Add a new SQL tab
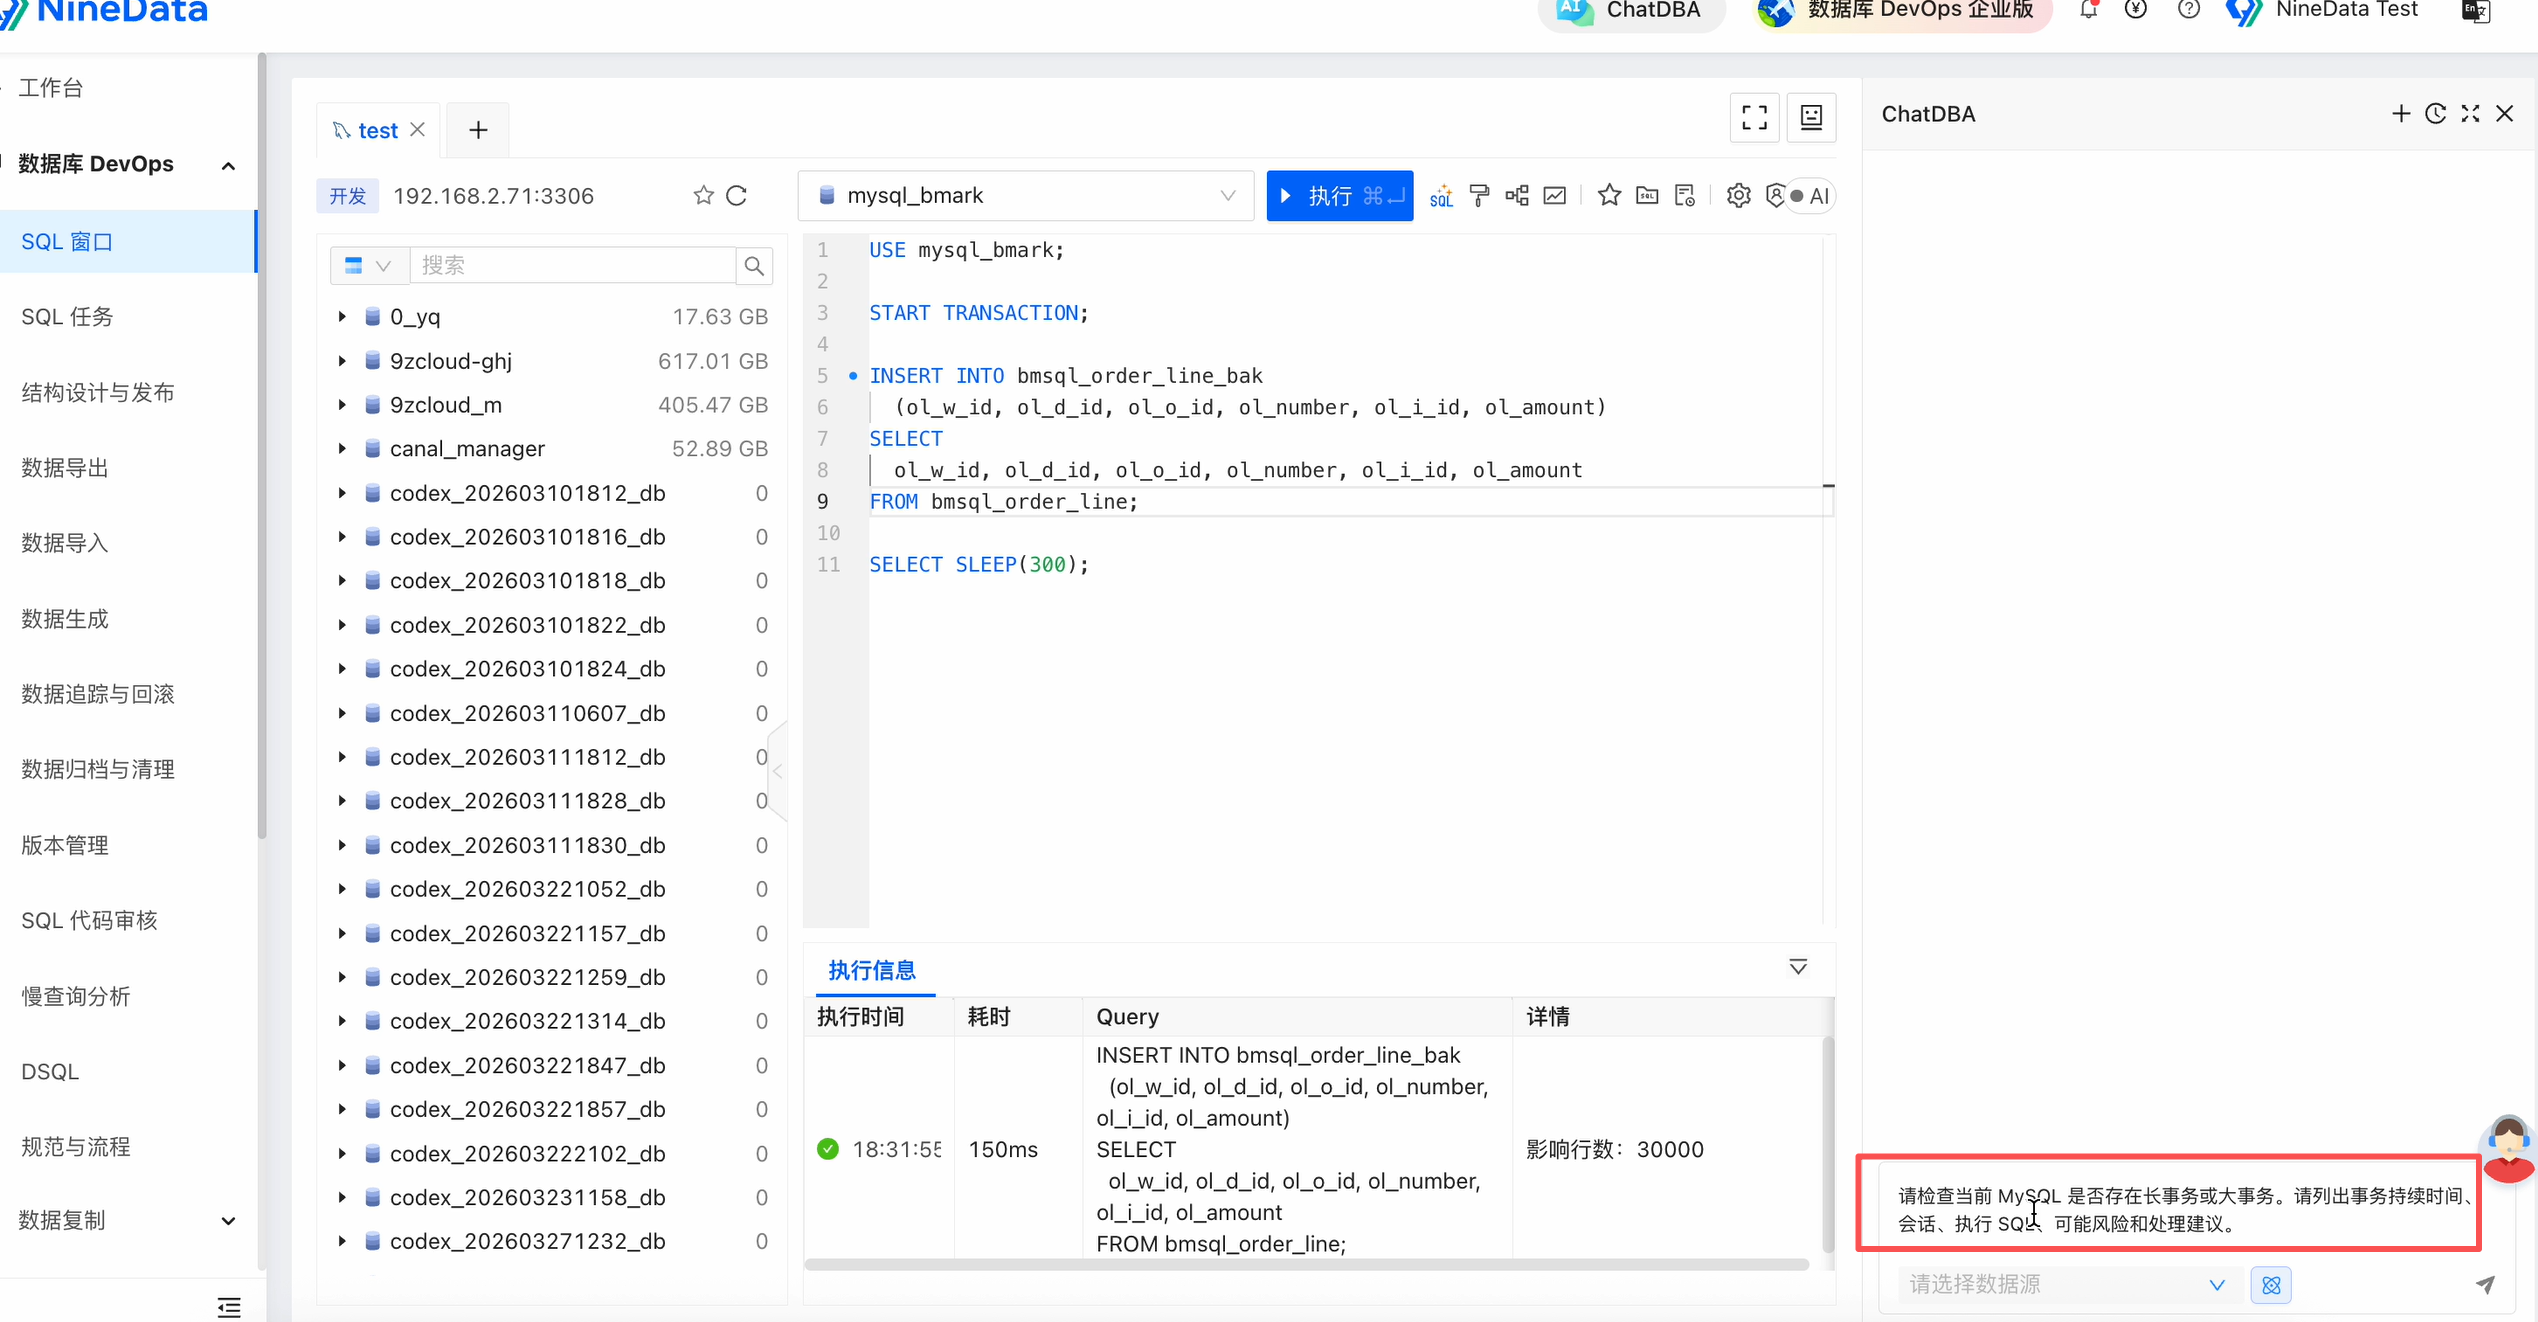 (x=478, y=130)
